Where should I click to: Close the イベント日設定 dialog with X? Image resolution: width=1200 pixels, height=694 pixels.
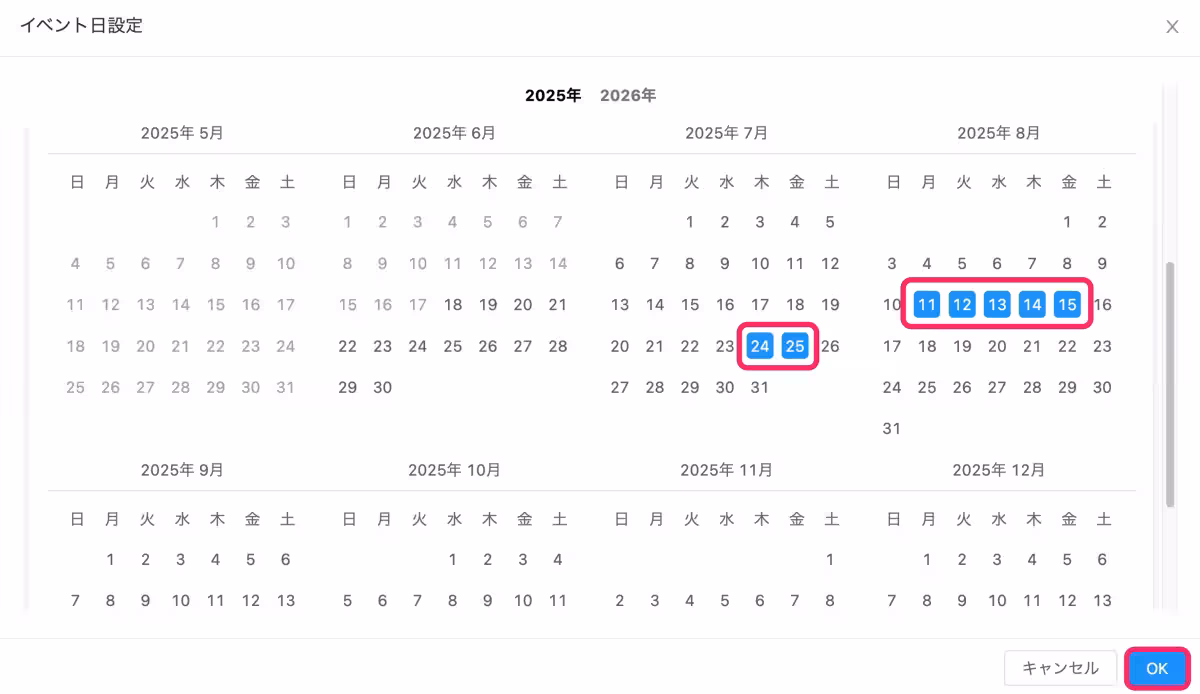pyautogui.click(x=1172, y=27)
